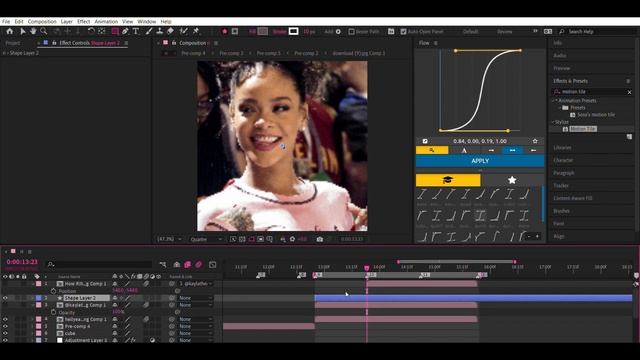
Task: Toggle the Shy layers icon in timeline
Action: coord(177,264)
